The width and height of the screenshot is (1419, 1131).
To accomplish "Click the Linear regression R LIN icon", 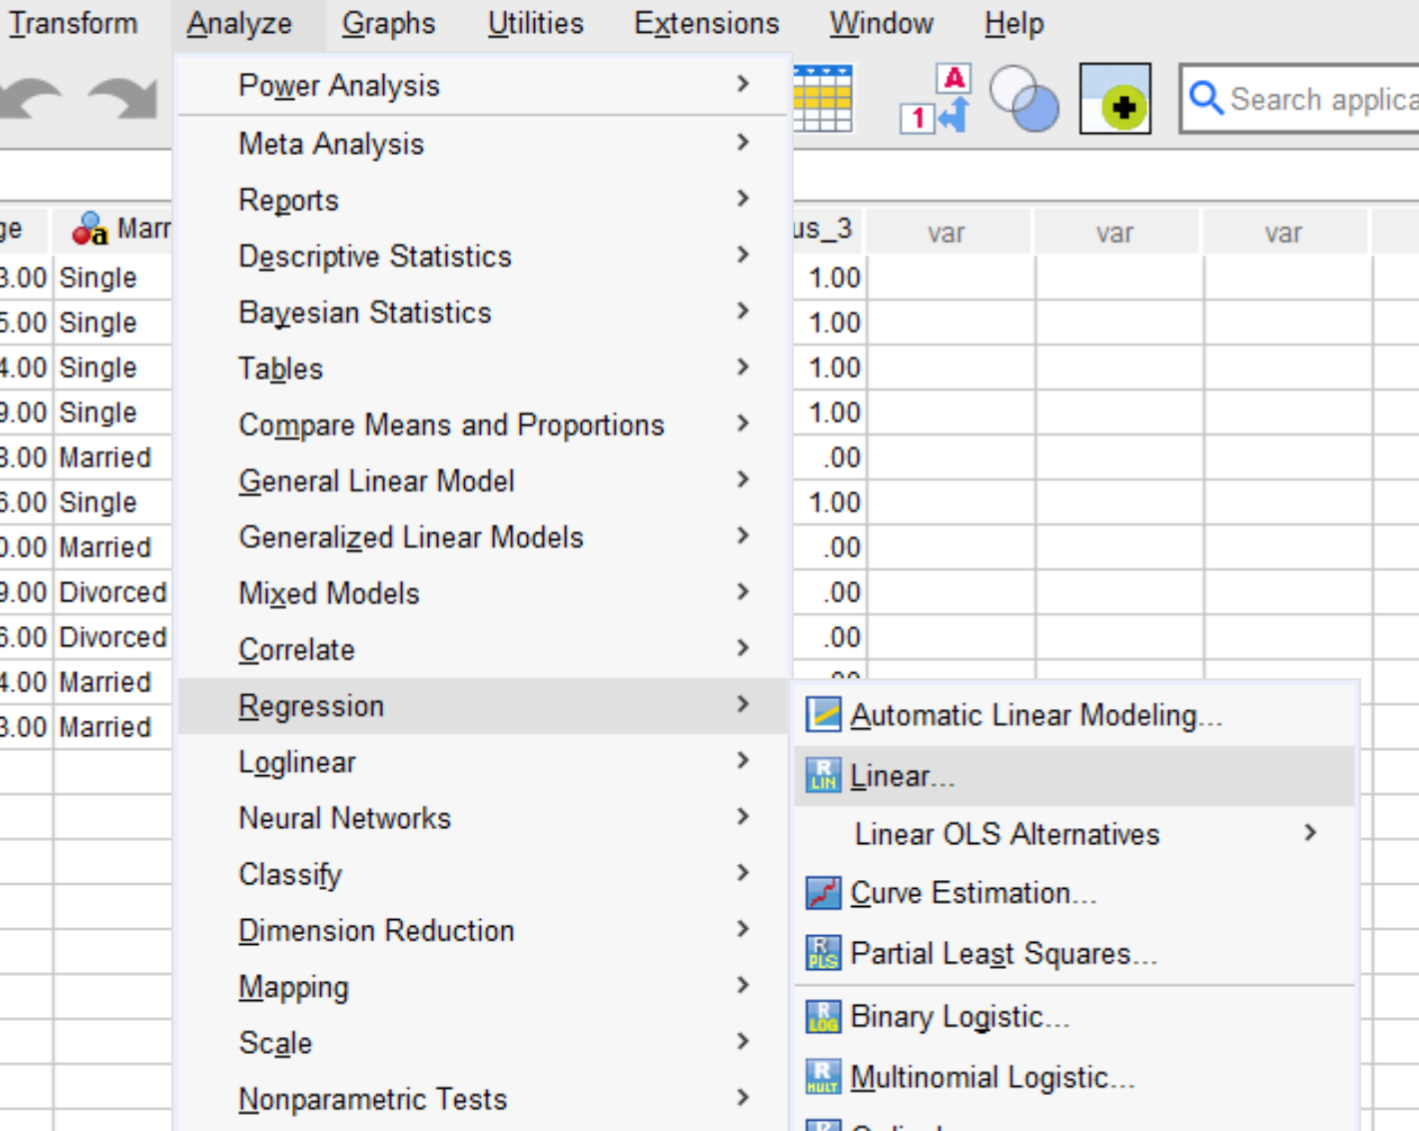I will click(822, 775).
